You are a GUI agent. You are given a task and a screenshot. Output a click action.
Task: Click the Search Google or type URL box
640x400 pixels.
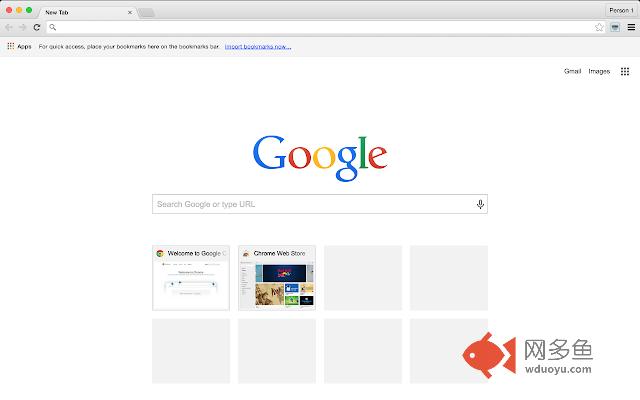tap(320, 204)
